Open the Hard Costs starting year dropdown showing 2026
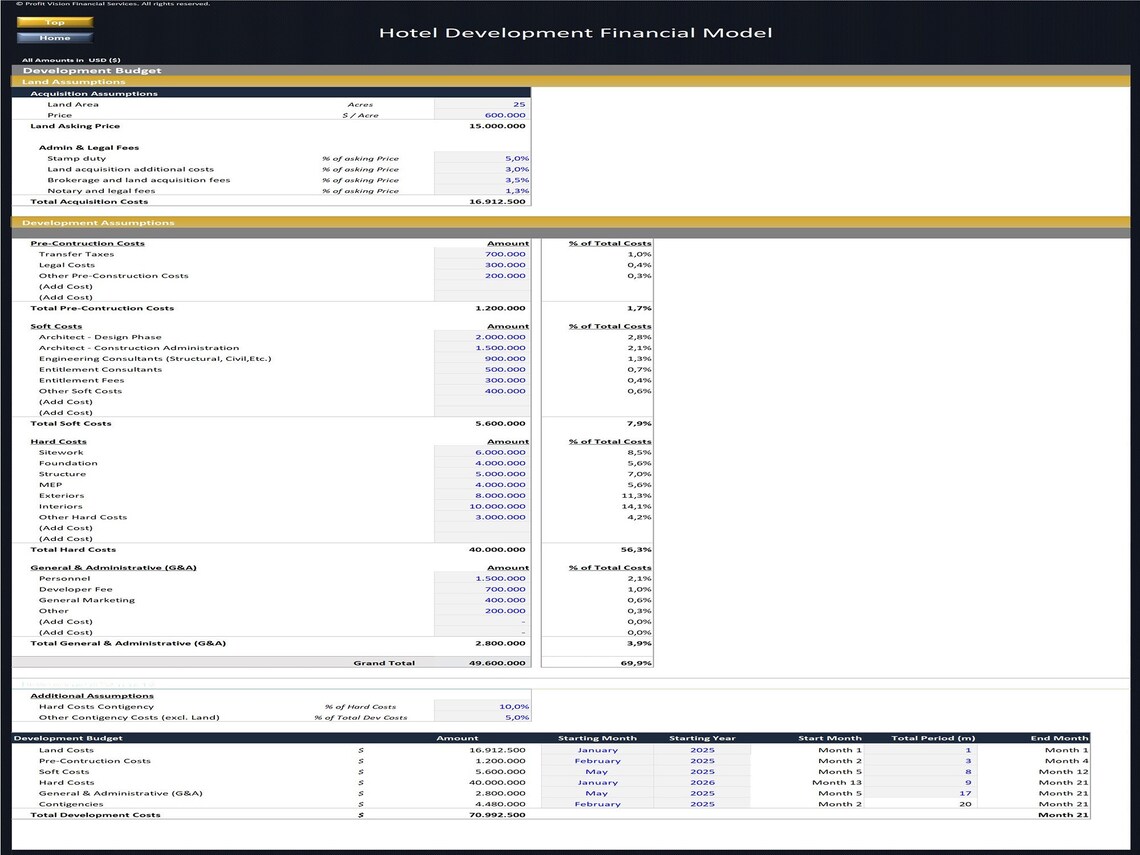Screen dimensions: 1140x855 [x=702, y=782]
